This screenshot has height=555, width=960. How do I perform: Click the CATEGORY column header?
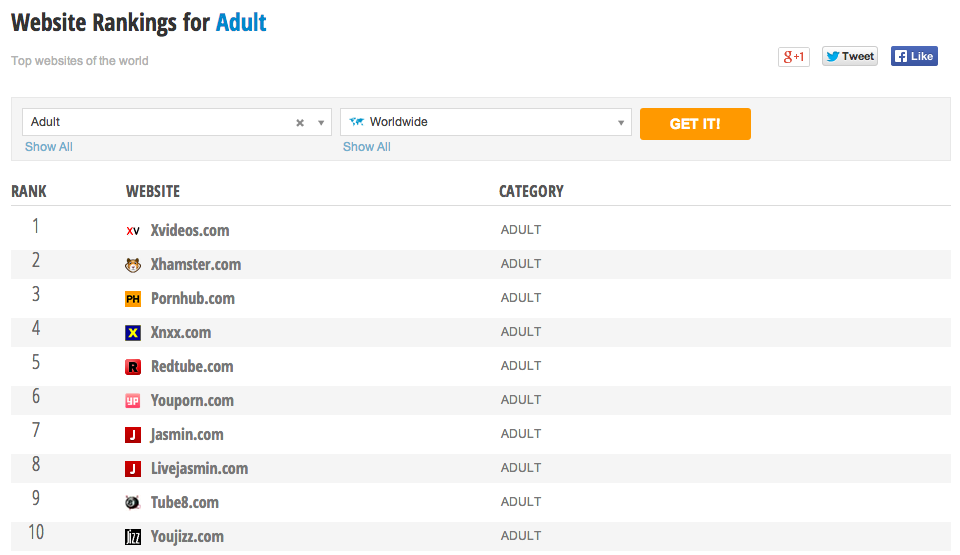pyautogui.click(x=531, y=191)
